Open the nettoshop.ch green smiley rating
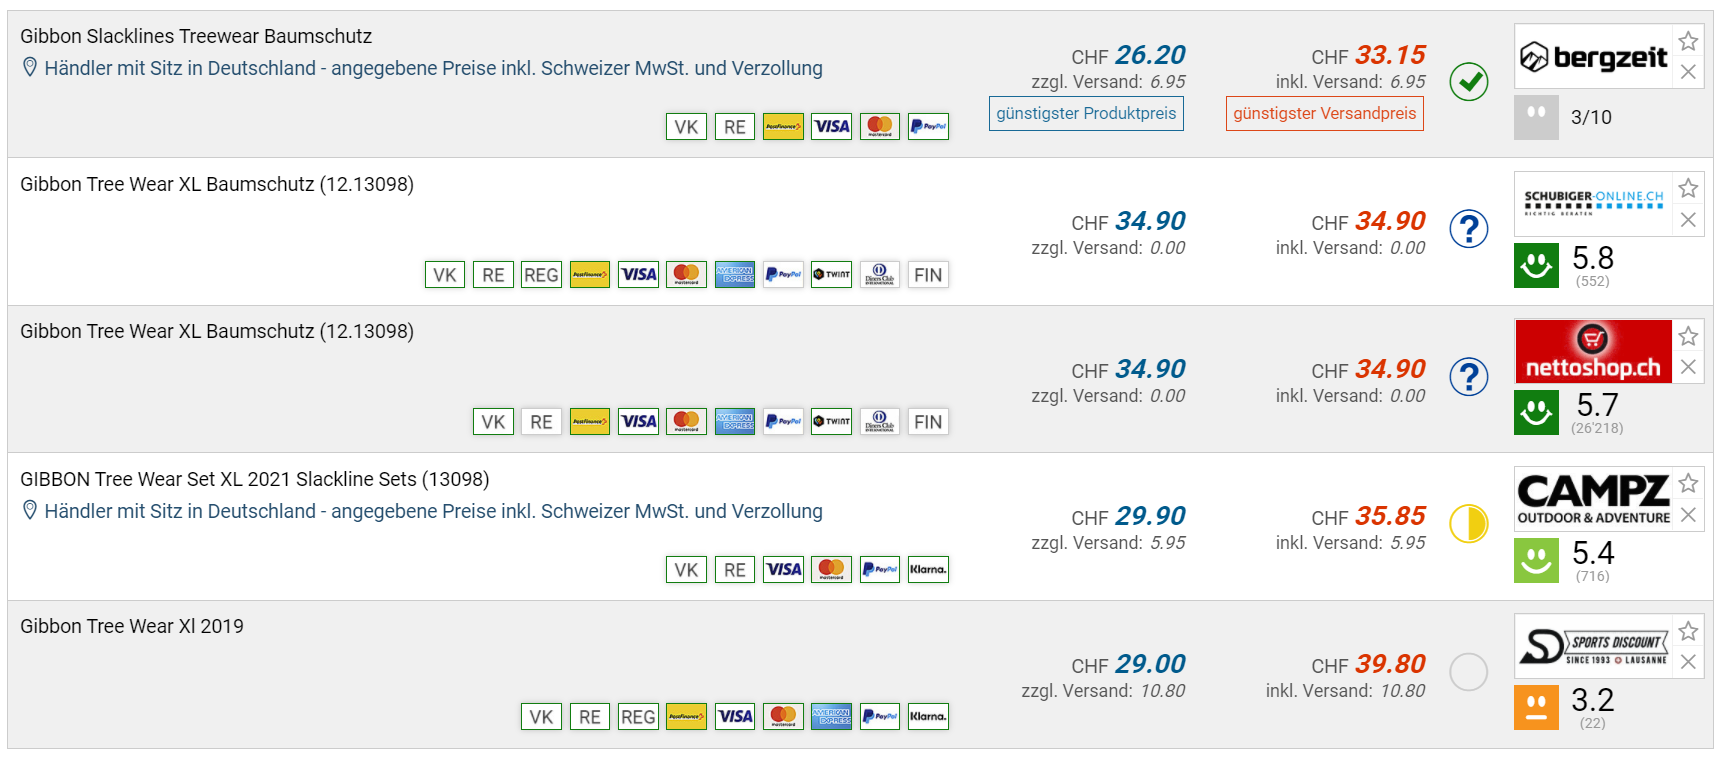 click(x=1536, y=412)
